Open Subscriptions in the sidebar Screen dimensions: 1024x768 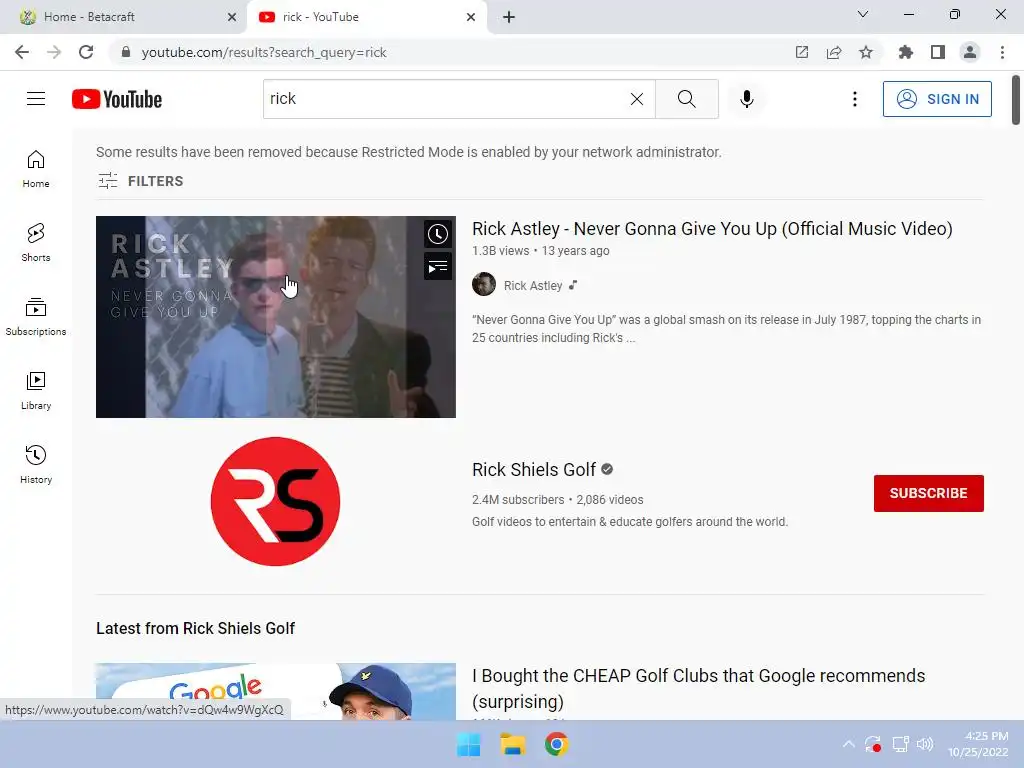36,317
